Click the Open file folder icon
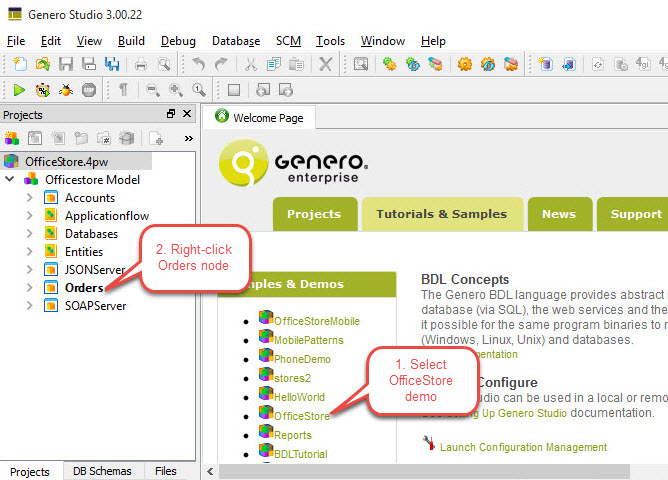668x480 pixels. (43, 64)
